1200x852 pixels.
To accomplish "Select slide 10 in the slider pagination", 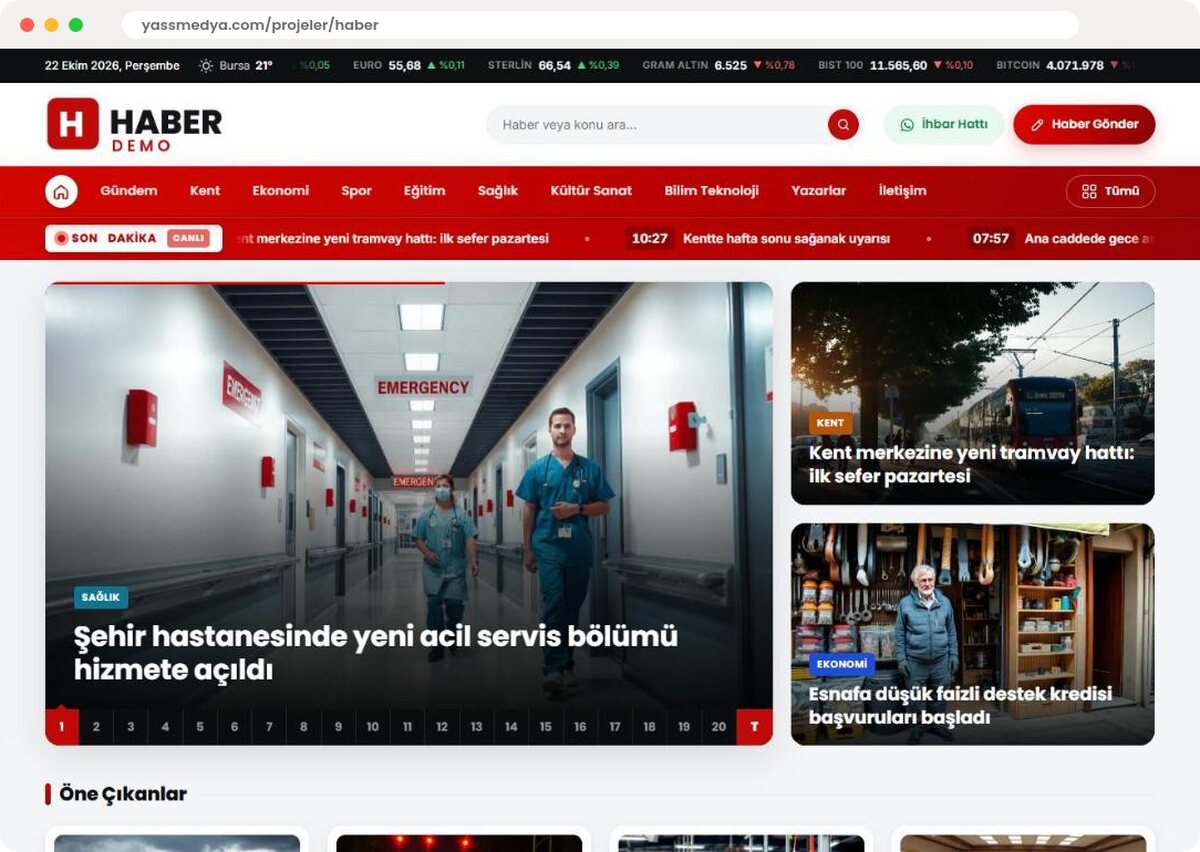I will (373, 727).
